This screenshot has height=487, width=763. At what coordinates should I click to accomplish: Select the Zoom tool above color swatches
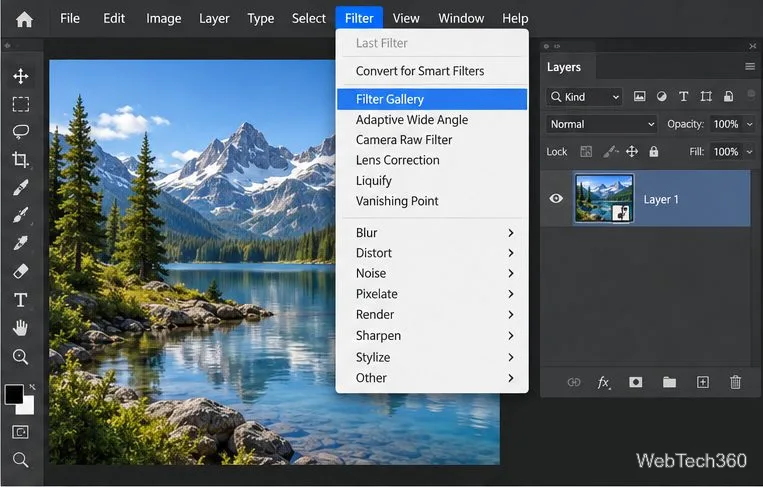pyautogui.click(x=20, y=357)
